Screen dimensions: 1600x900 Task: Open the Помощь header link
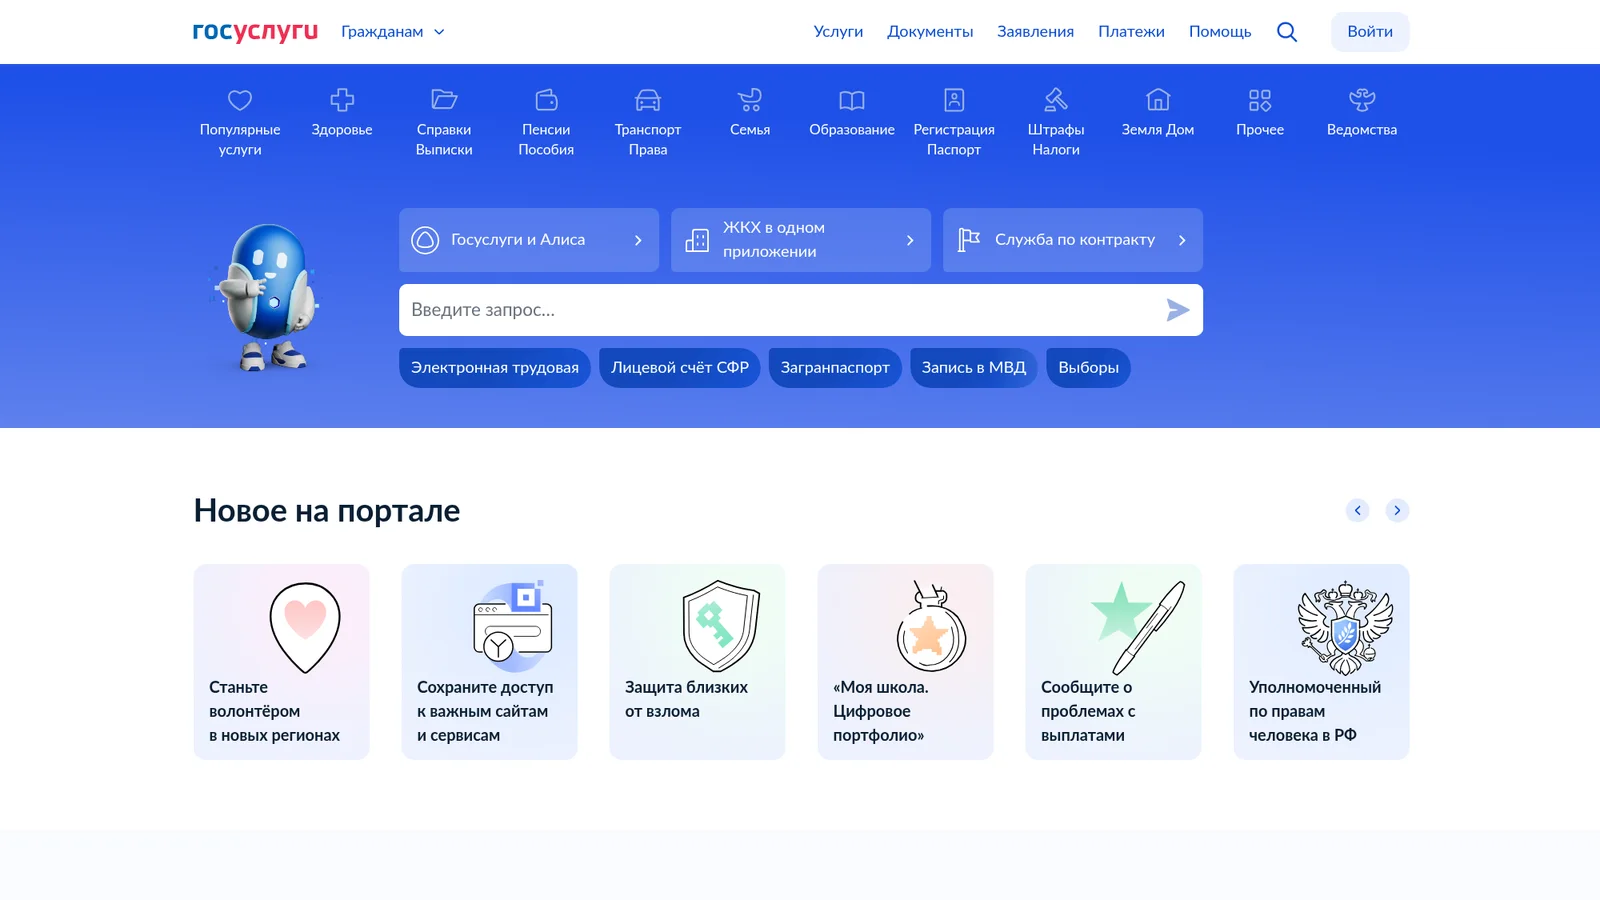1220,32
